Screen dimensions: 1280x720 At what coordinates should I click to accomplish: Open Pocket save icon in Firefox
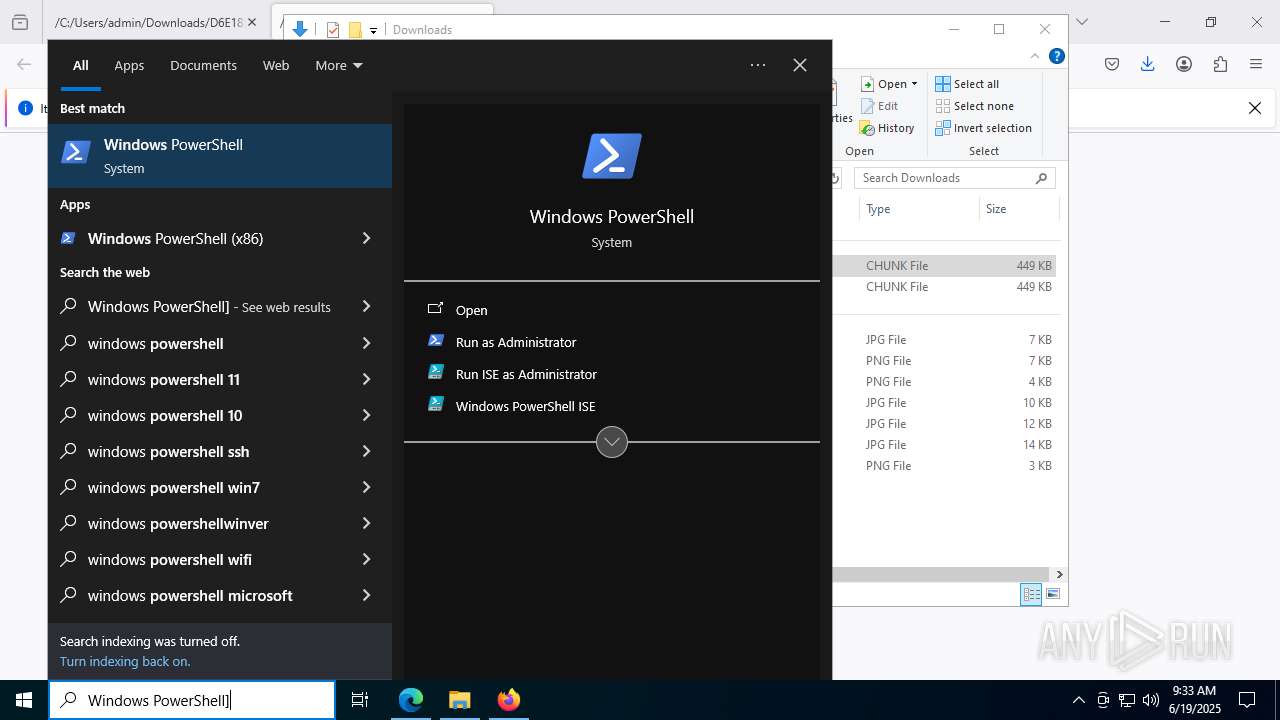coord(1112,64)
